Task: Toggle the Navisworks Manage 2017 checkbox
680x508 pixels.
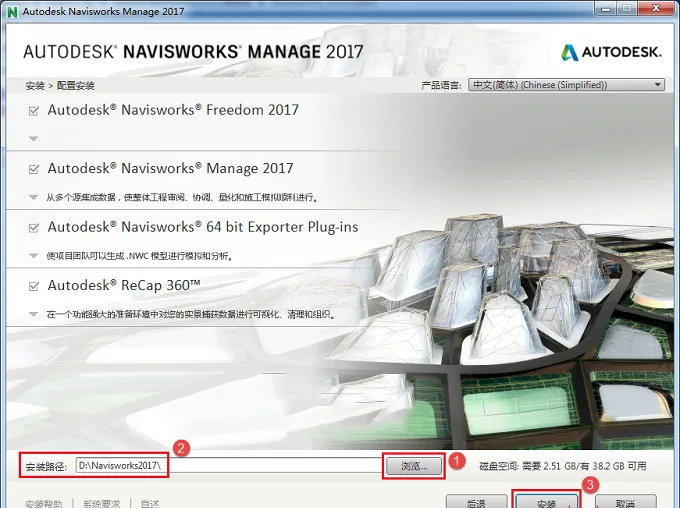Action: (x=33, y=169)
